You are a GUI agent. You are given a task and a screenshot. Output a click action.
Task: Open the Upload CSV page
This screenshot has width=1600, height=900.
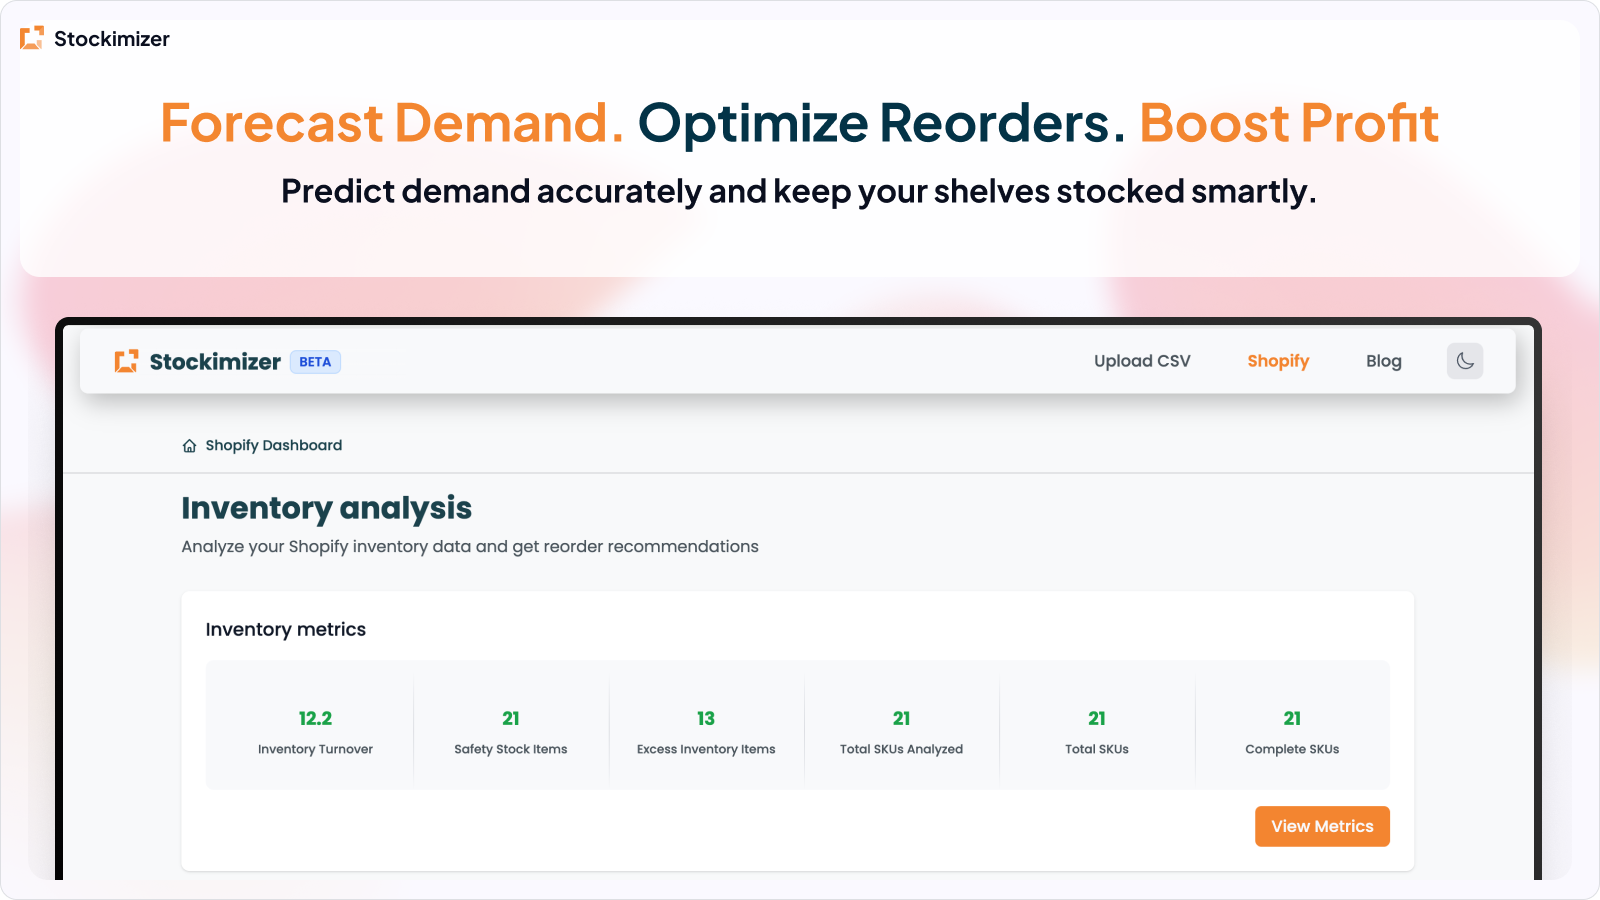click(1141, 361)
